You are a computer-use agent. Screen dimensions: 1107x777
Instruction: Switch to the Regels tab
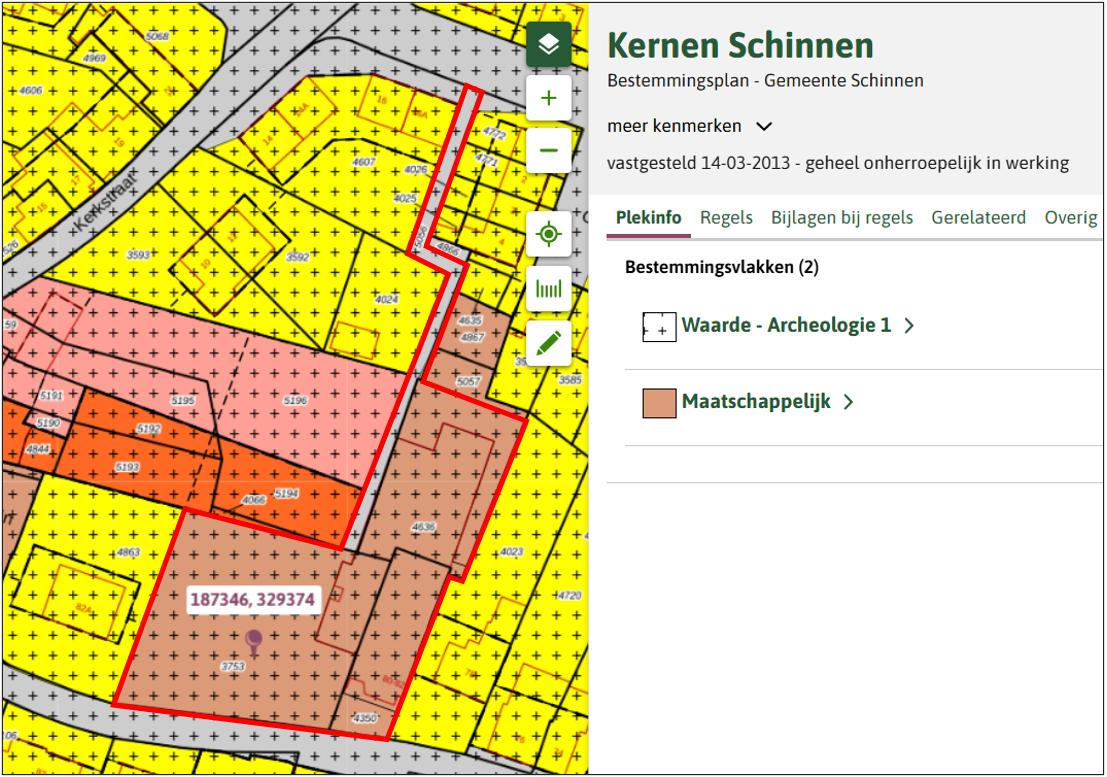[726, 217]
